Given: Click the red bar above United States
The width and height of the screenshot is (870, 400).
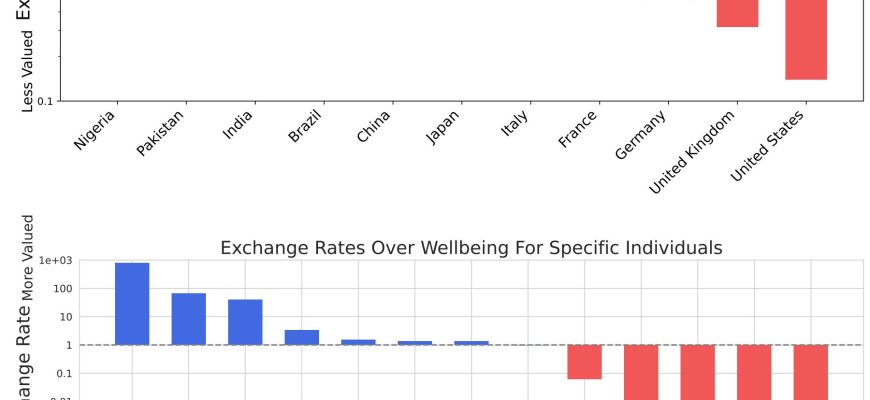Looking at the screenshot, I should pos(805,40).
